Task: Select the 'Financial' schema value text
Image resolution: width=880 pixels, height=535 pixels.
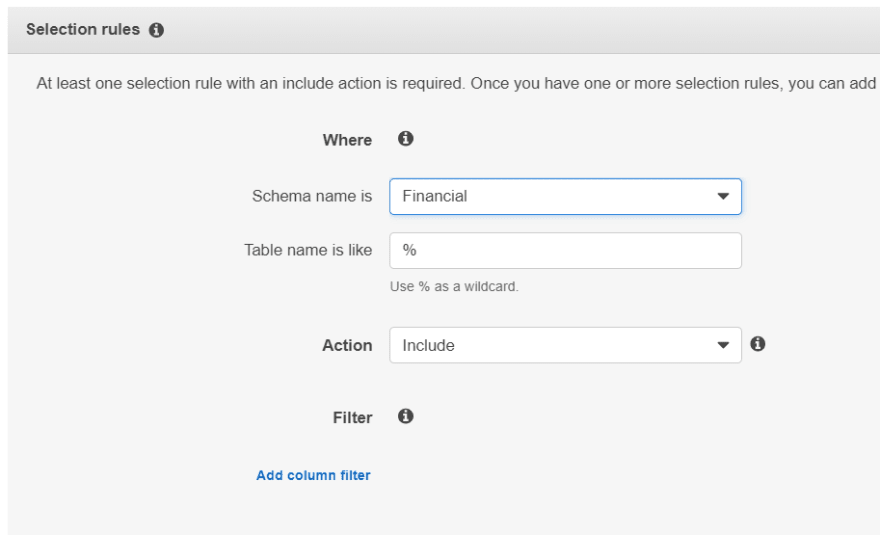Action: click(434, 196)
